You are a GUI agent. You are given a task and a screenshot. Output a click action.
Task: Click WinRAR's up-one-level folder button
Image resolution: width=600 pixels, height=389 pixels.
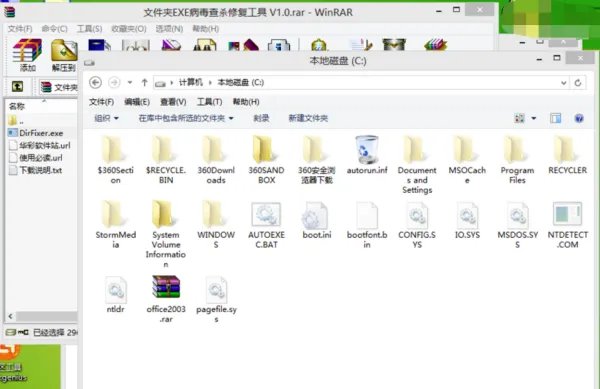point(17,86)
